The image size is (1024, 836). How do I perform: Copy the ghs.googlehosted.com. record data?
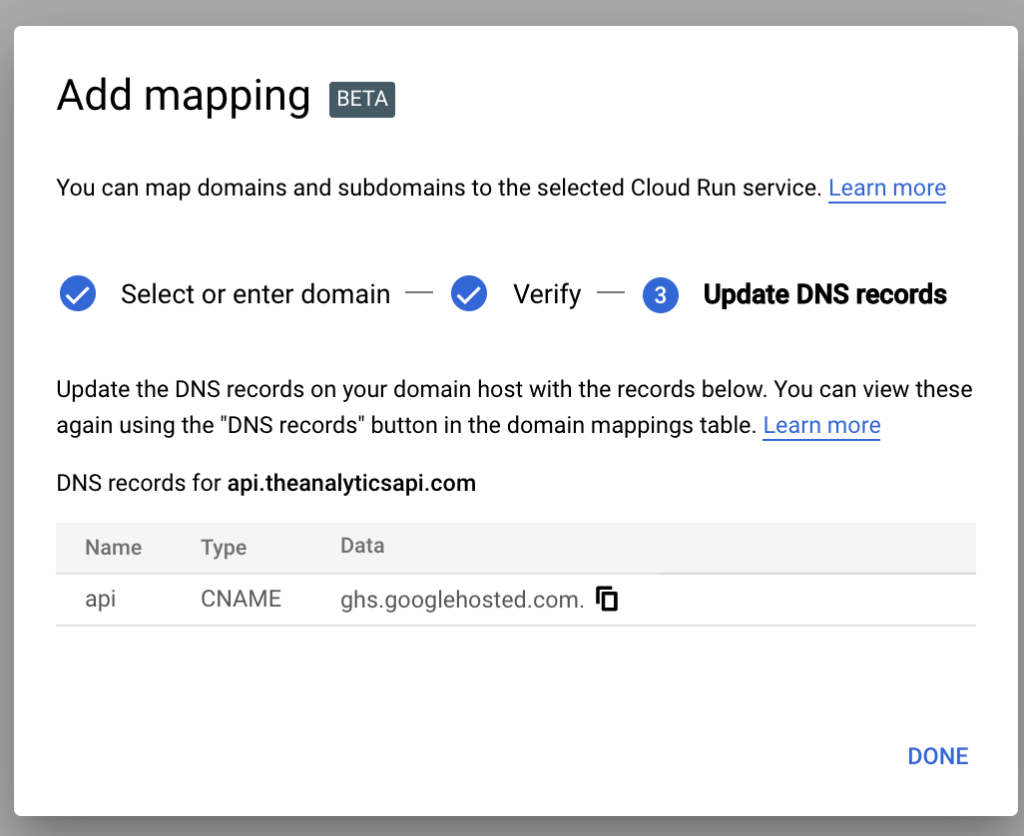coord(607,599)
